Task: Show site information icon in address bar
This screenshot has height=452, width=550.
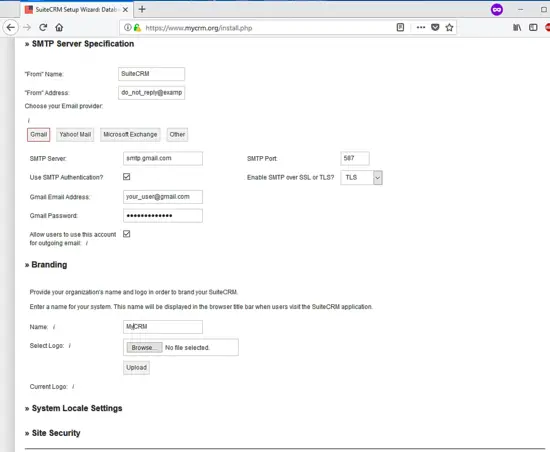Action: click(x=128, y=27)
